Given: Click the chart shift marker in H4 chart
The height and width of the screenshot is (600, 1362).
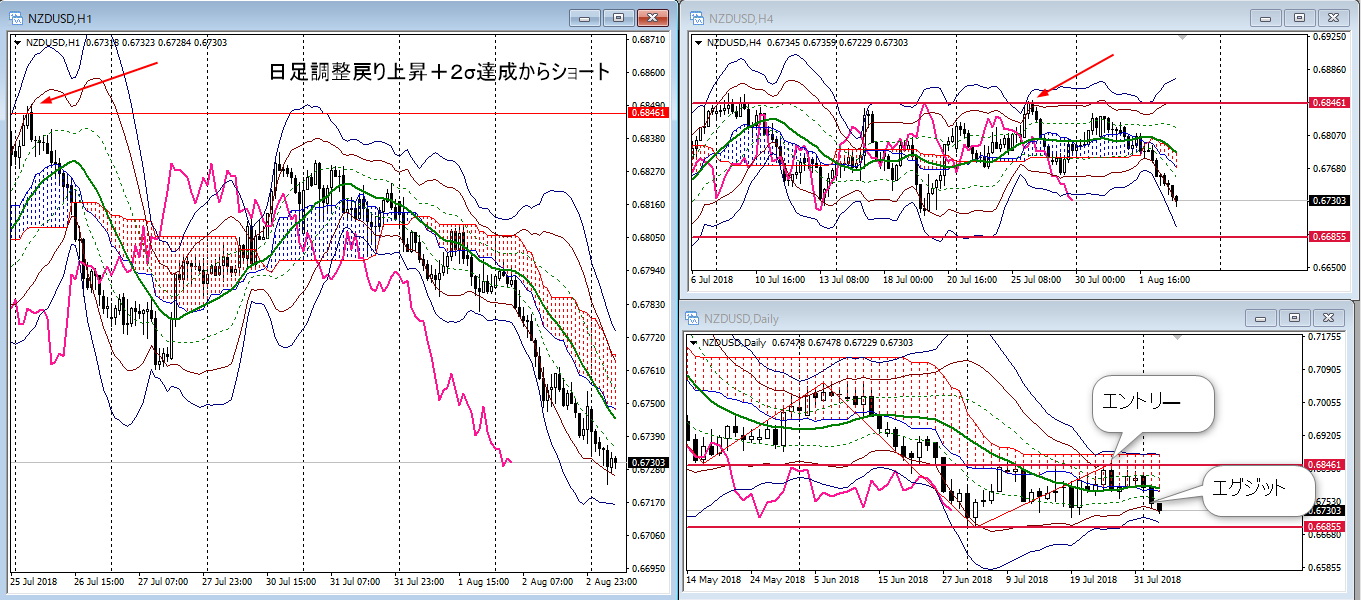Looking at the screenshot, I should 1183,37.
